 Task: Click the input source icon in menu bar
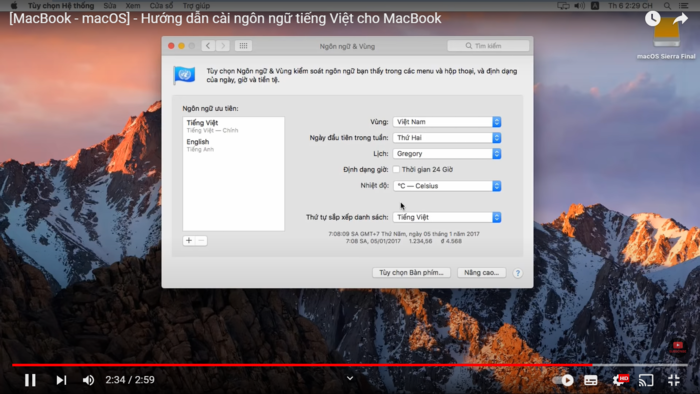[x=595, y=5]
